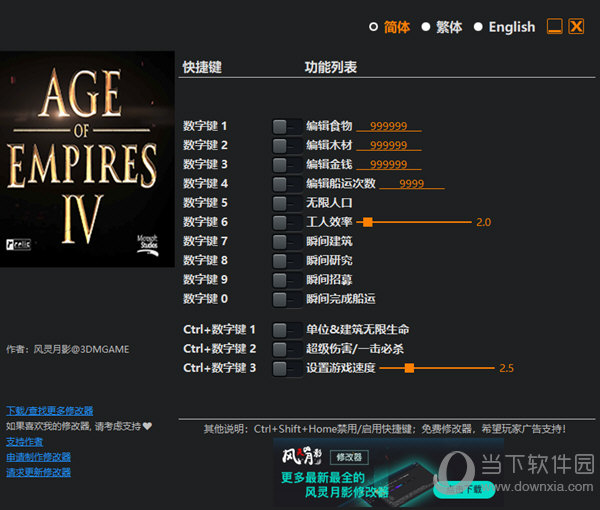Viewport: 600px width, 510px height.
Task: Click the 设置游戏速度 slider handle
Action: (409, 368)
